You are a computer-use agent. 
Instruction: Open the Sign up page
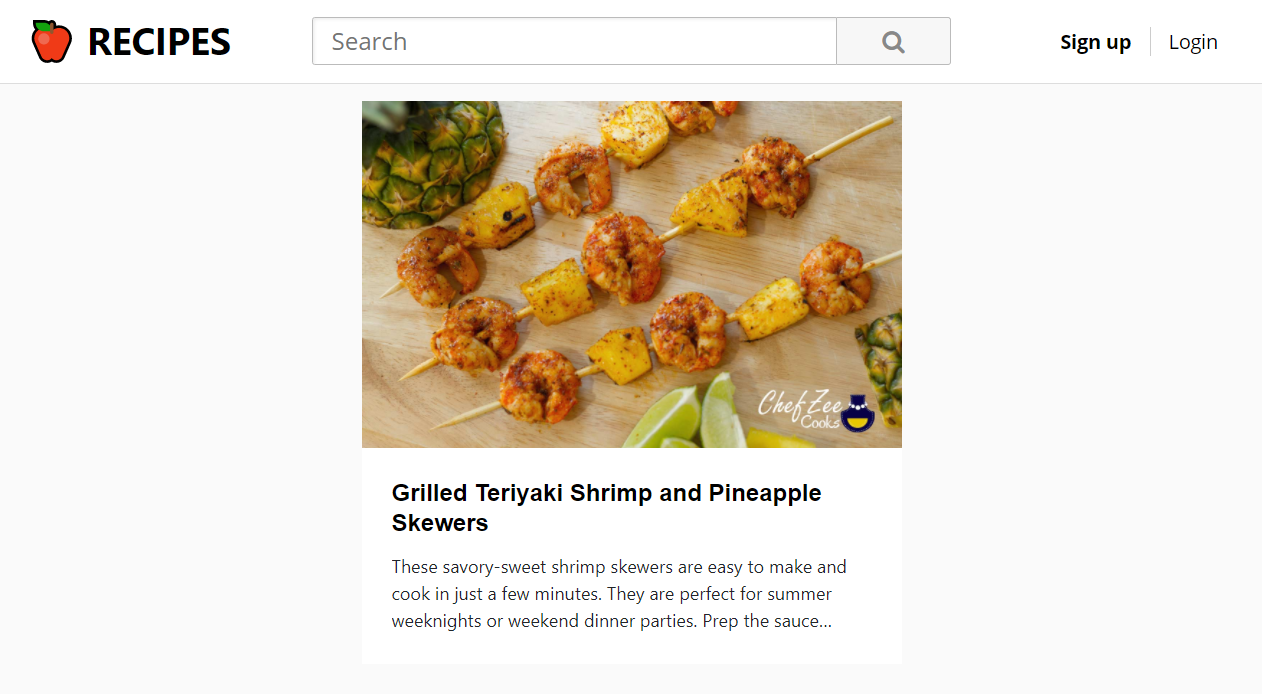1095,42
